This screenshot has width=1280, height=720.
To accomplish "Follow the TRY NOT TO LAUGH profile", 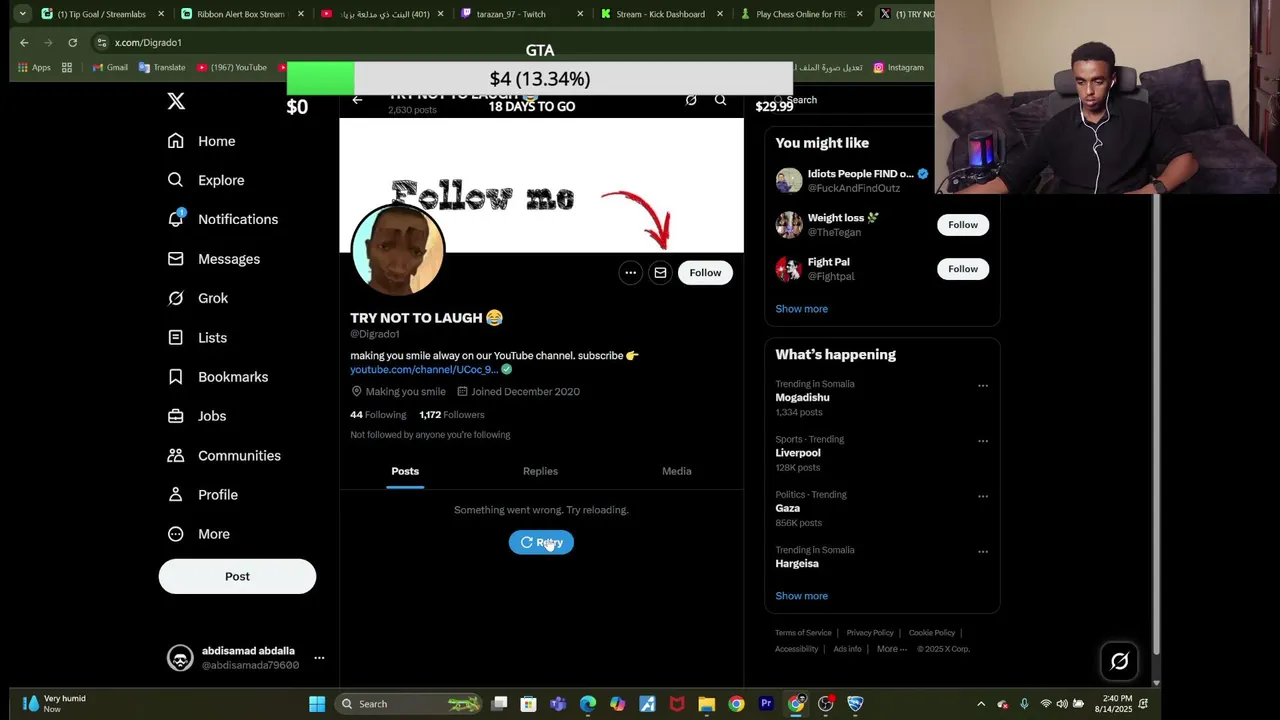I will [705, 273].
